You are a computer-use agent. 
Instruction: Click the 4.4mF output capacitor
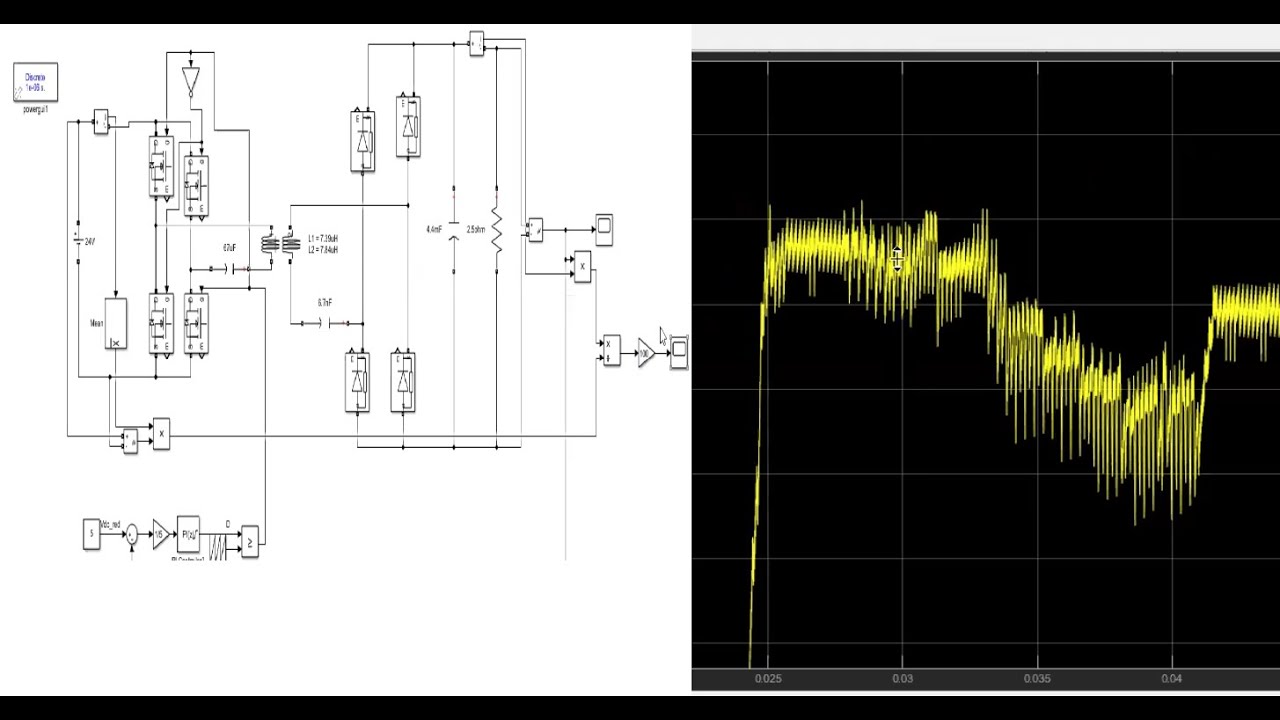[453, 230]
